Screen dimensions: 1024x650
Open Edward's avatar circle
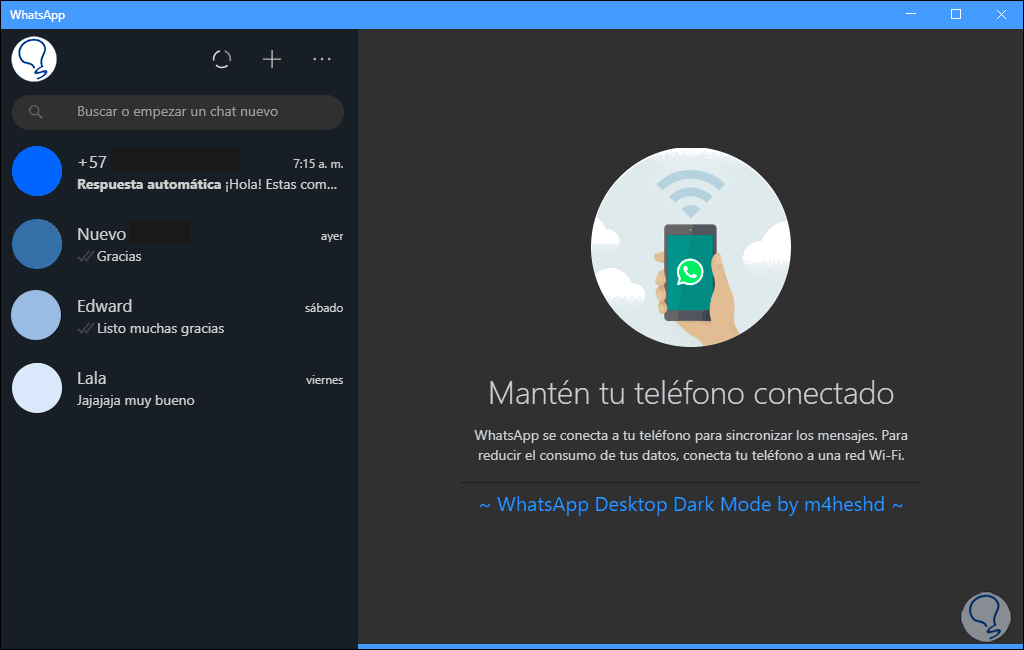(x=37, y=315)
